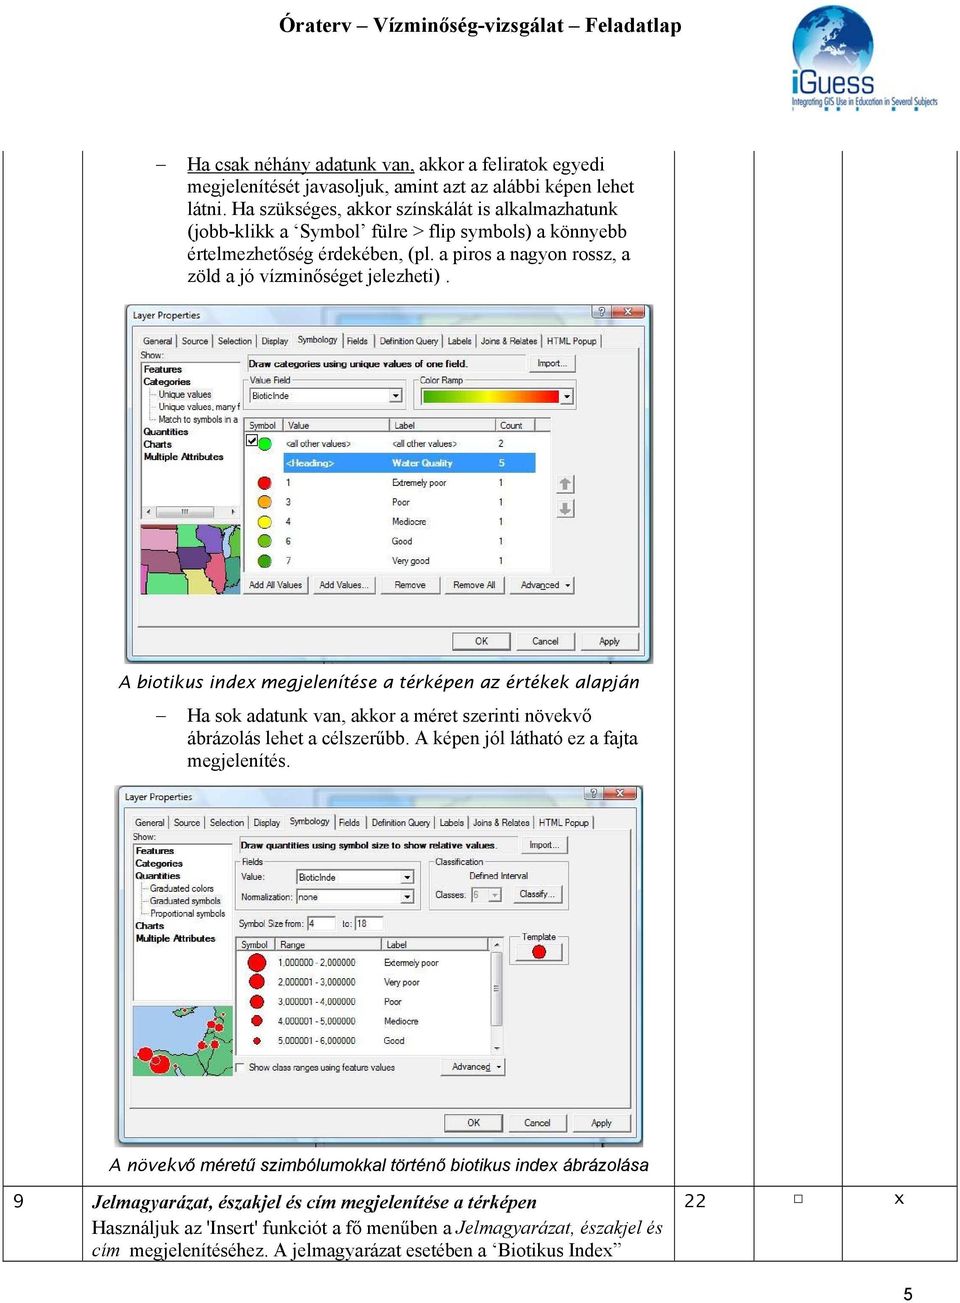Select Unique values under Categories
This screenshot has height=1303, width=960.
(x=185, y=394)
